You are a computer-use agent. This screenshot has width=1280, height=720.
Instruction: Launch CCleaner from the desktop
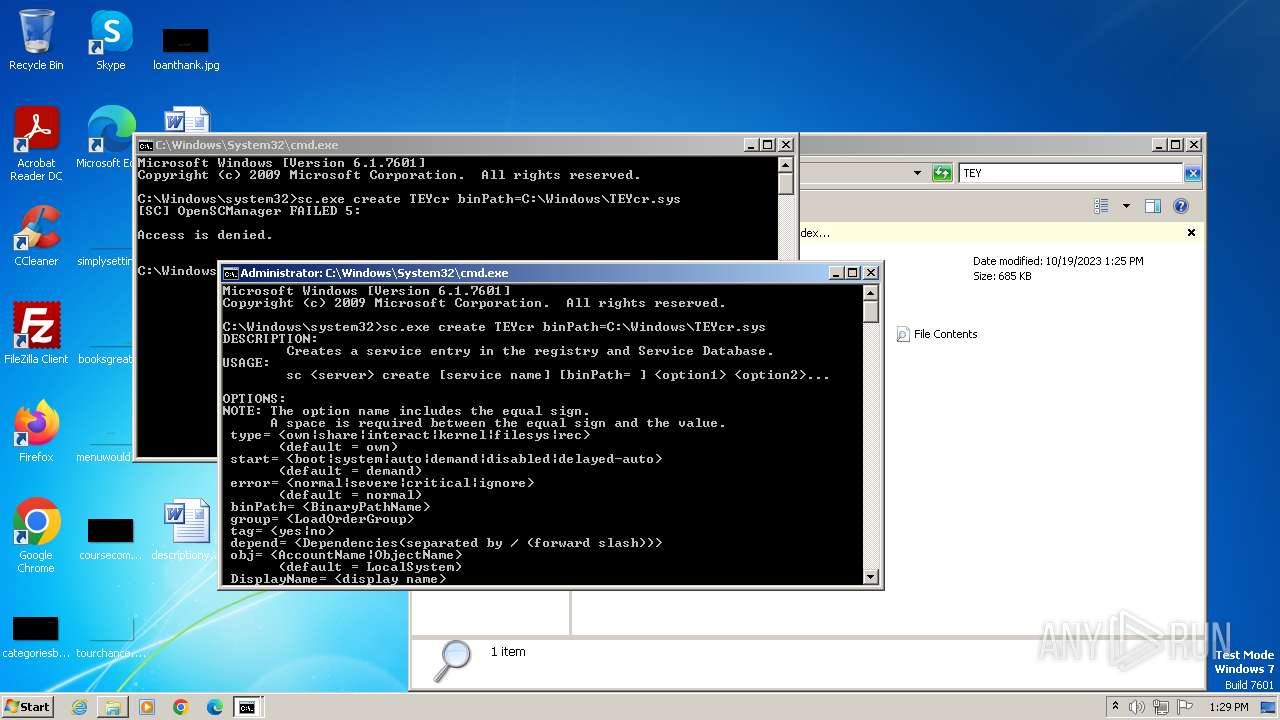36,235
